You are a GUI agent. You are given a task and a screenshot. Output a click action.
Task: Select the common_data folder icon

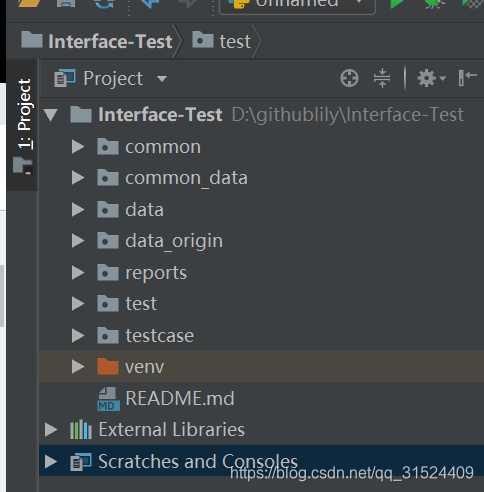click(x=108, y=178)
